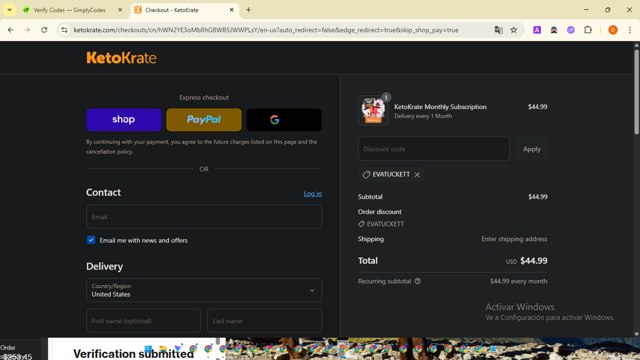Bookmark this page with the star icon
This screenshot has height=360, width=640.
[x=514, y=30]
